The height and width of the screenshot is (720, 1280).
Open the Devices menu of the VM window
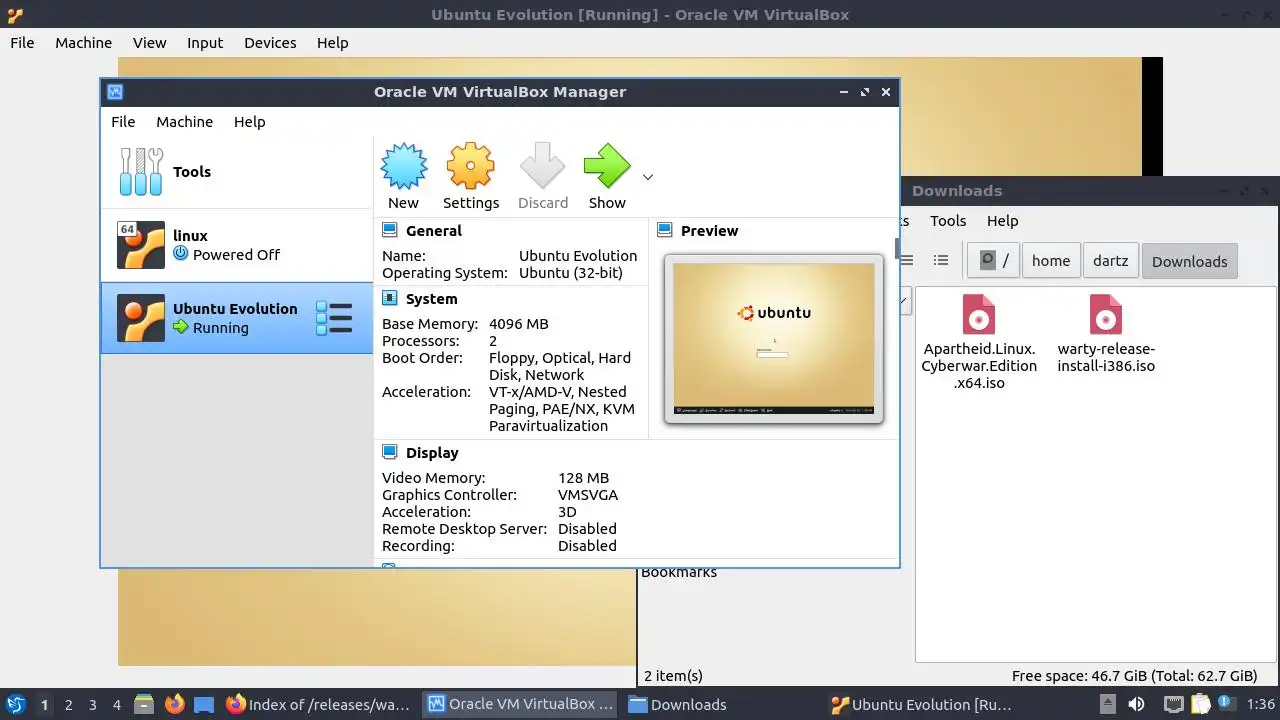click(x=270, y=43)
